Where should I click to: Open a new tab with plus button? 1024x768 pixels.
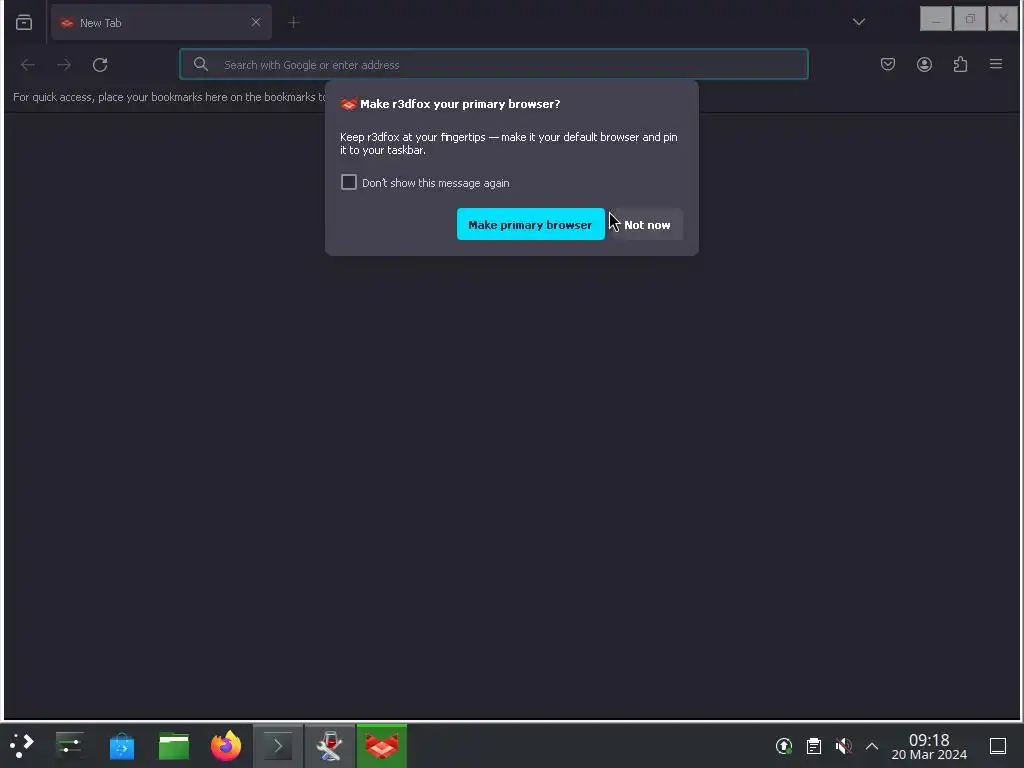click(294, 22)
